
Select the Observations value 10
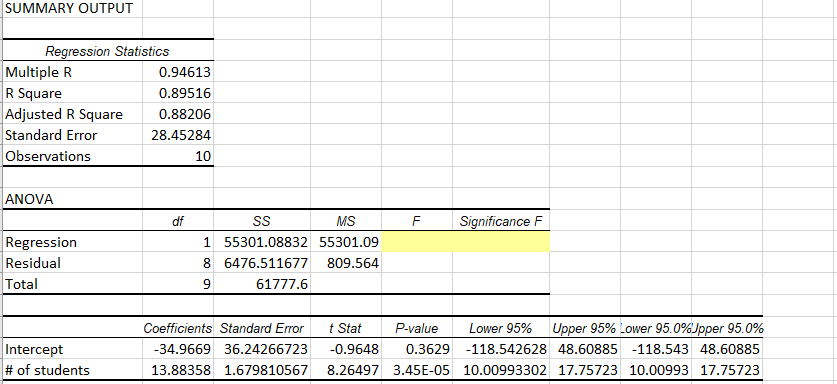(x=178, y=156)
